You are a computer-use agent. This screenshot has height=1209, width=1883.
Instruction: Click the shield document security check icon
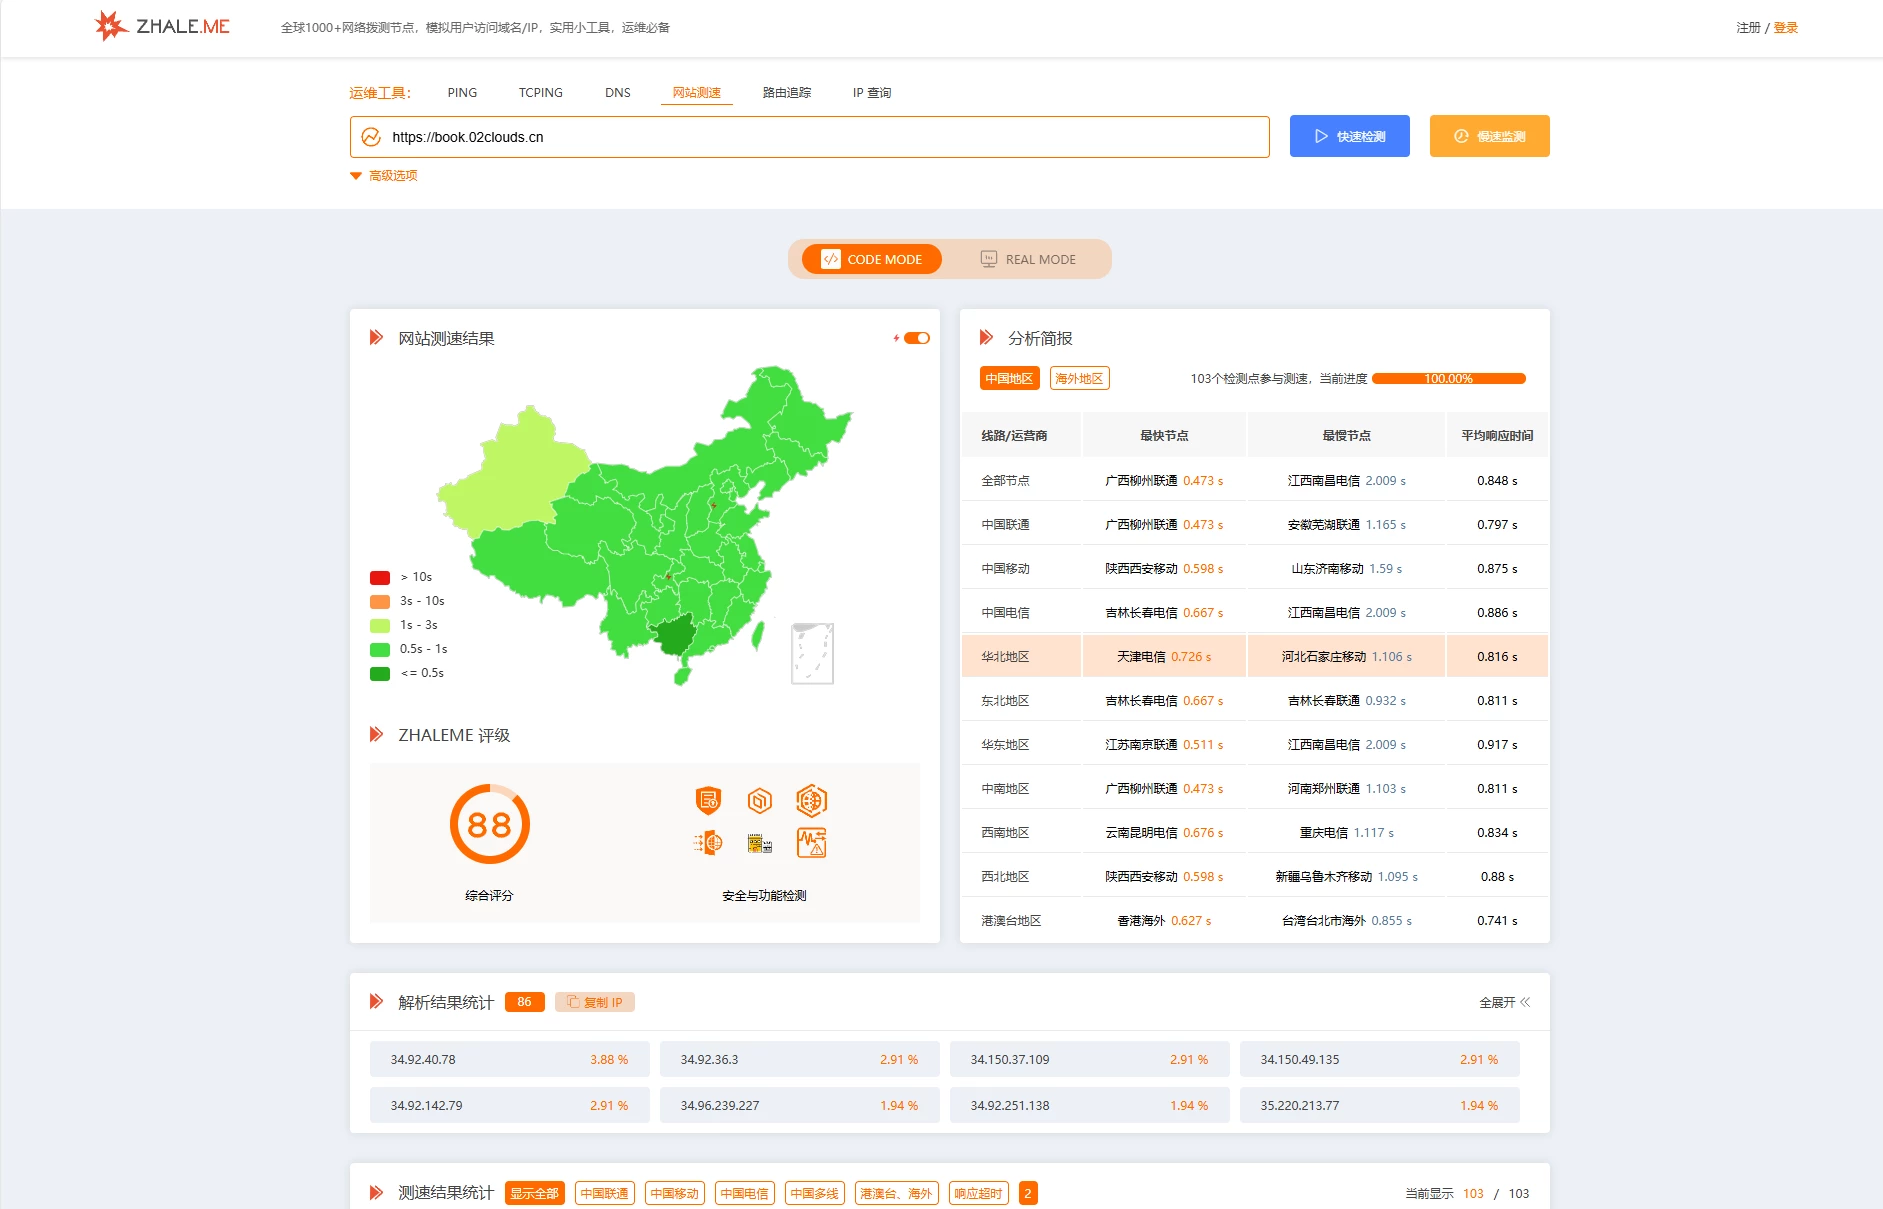coord(708,800)
